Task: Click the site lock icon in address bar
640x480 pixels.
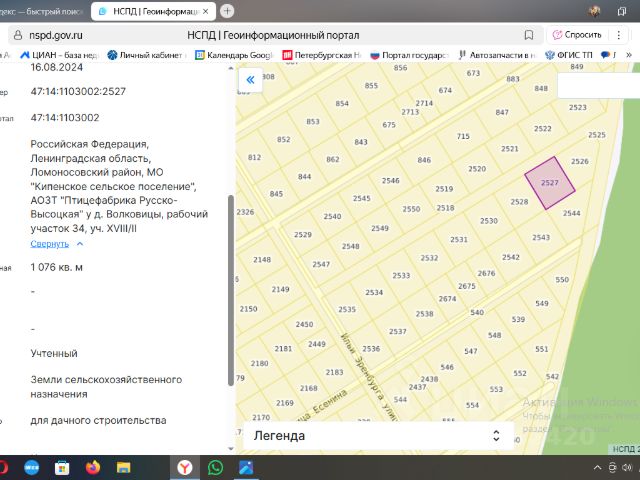Action: point(18,35)
